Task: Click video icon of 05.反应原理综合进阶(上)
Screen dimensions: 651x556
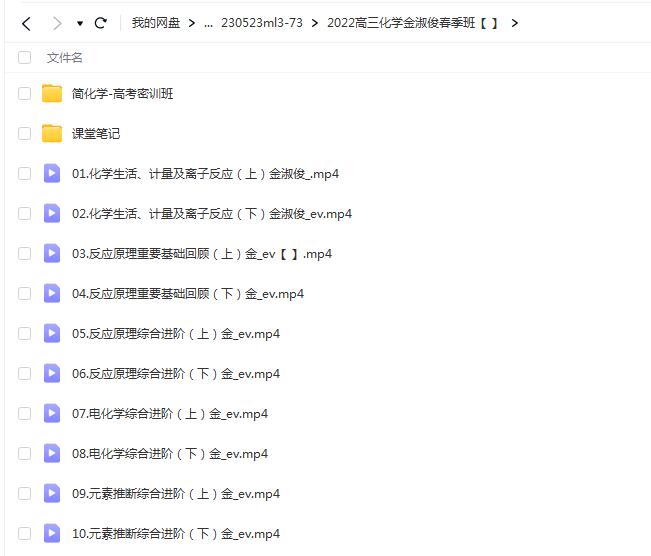Action: pos(52,334)
